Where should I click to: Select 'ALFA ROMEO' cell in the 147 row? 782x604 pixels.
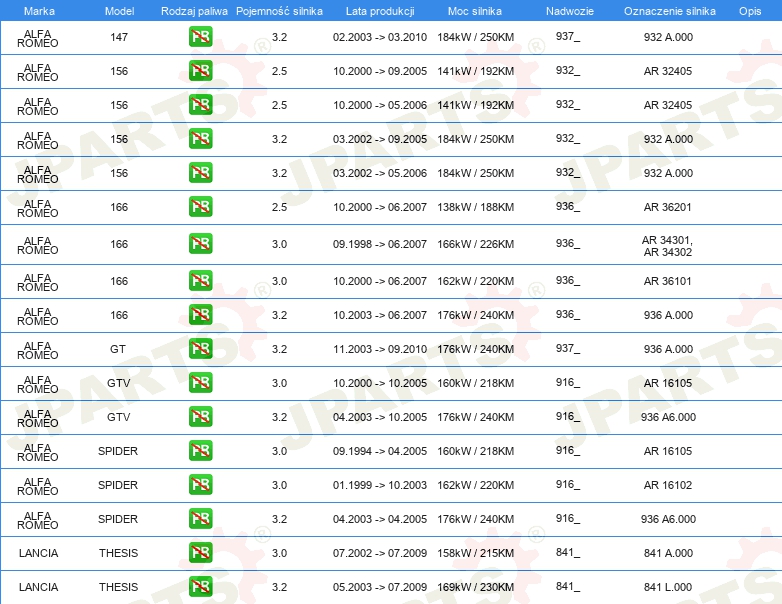coord(38,38)
